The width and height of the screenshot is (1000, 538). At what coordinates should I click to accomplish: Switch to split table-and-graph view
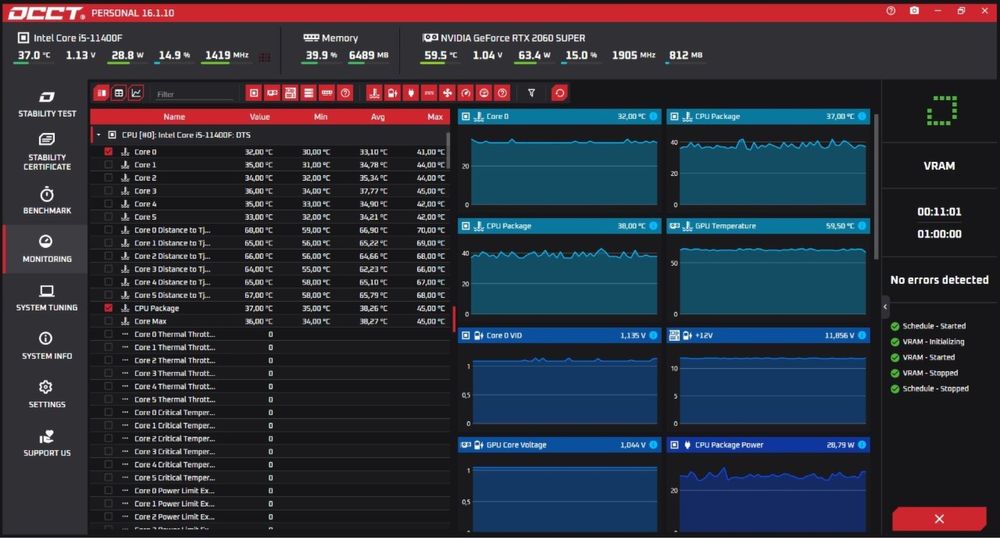point(101,93)
